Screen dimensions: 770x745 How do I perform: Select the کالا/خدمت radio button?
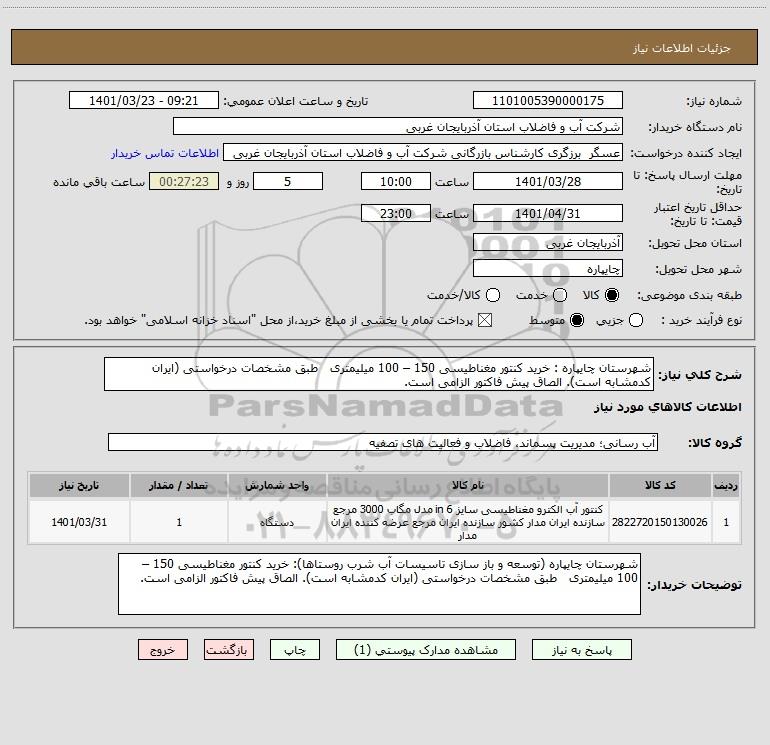[493, 295]
